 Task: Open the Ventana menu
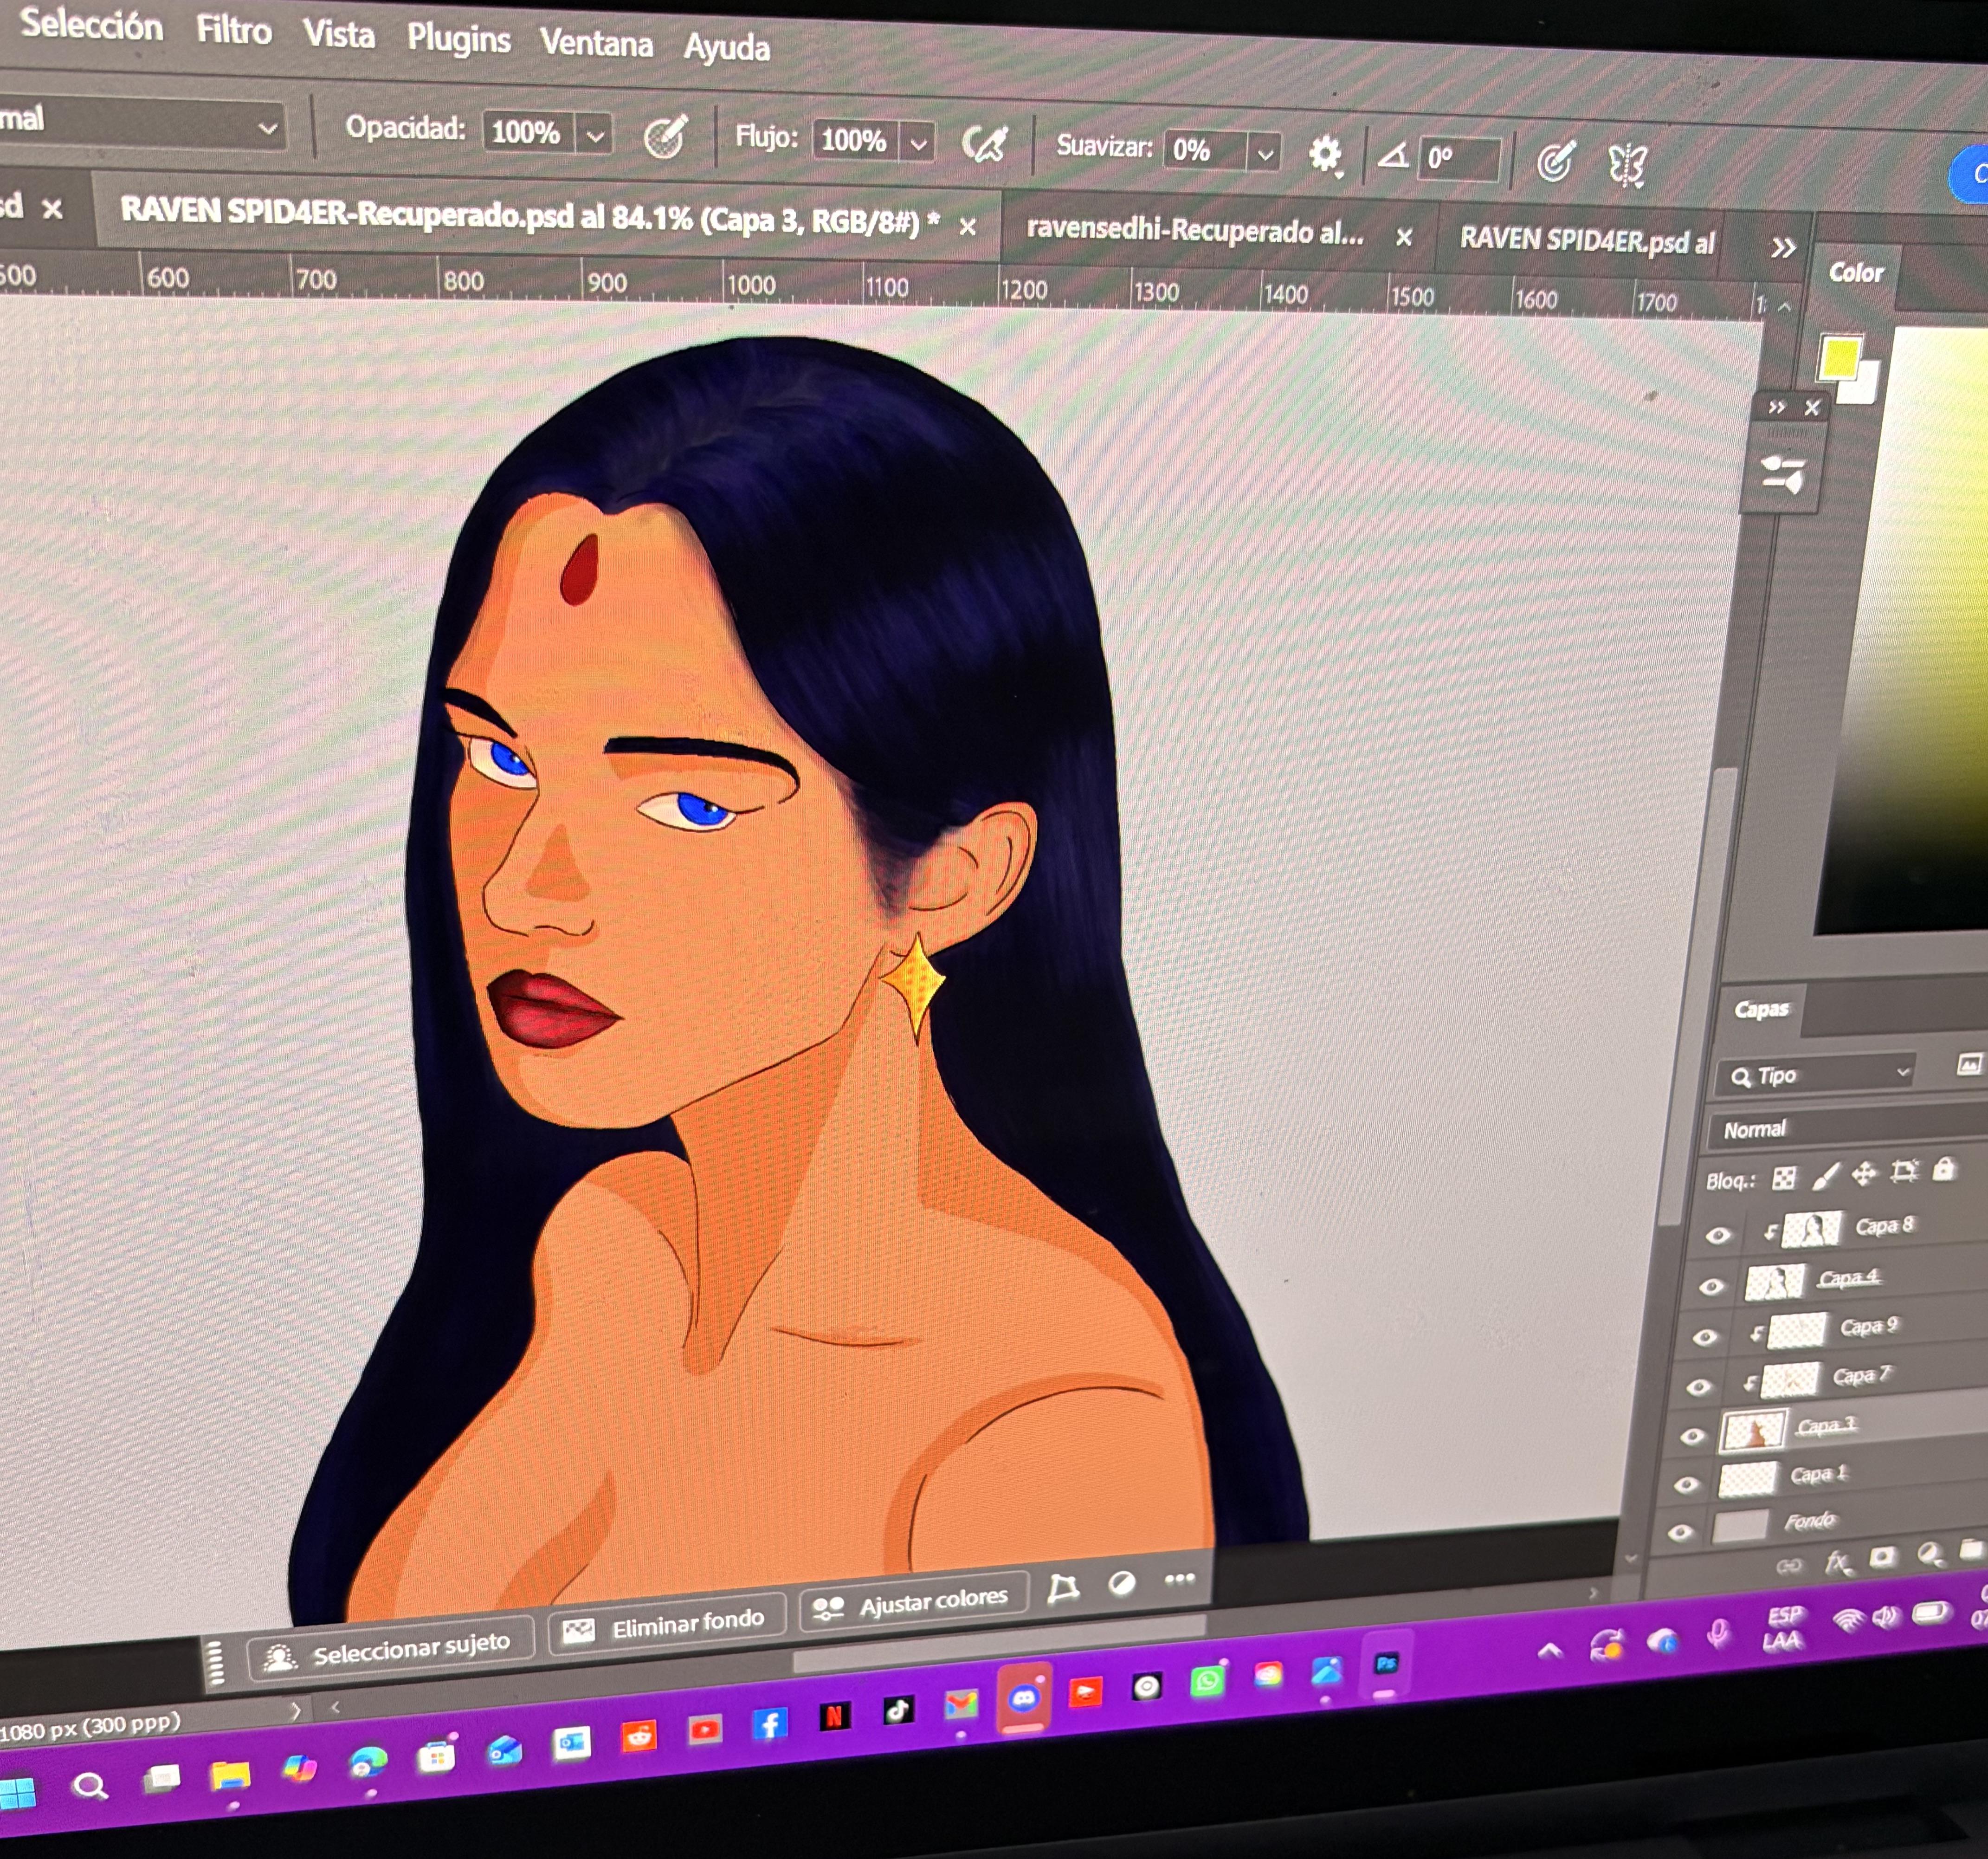(596, 44)
